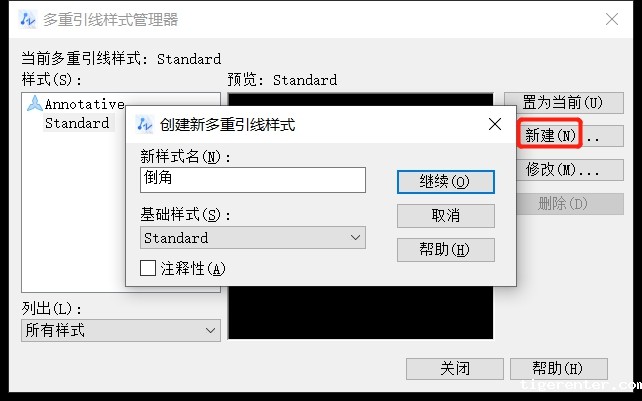Click the annotative icon beside Annotative style

[x=35, y=104]
